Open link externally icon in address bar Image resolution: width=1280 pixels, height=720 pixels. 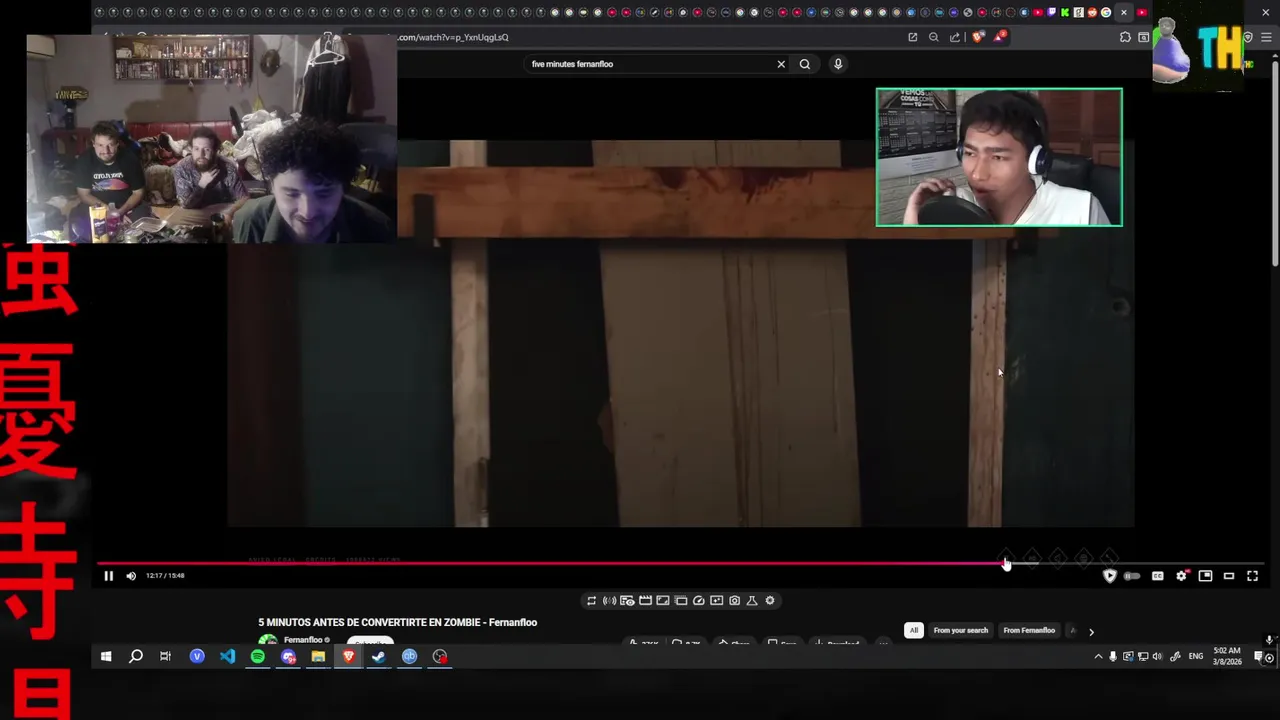tap(912, 37)
